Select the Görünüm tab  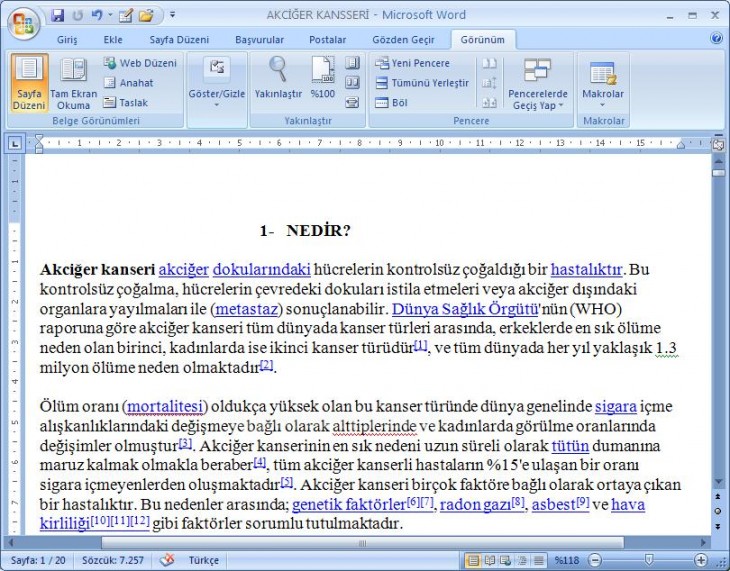pos(483,40)
